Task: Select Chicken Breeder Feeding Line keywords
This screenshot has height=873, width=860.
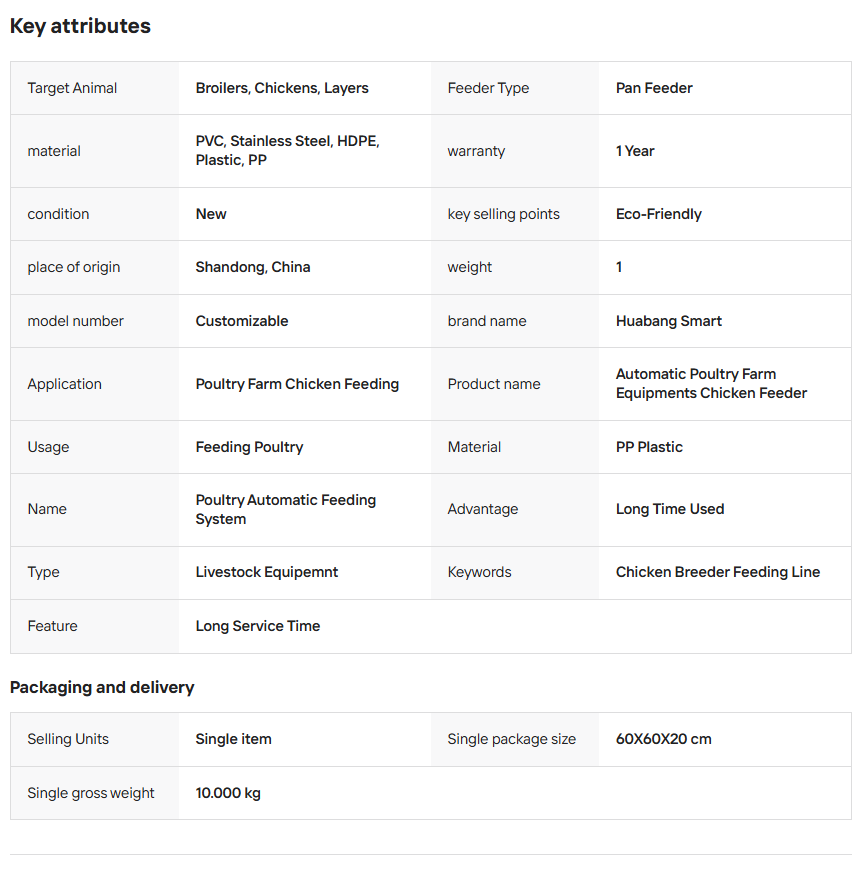Action: (x=718, y=572)
